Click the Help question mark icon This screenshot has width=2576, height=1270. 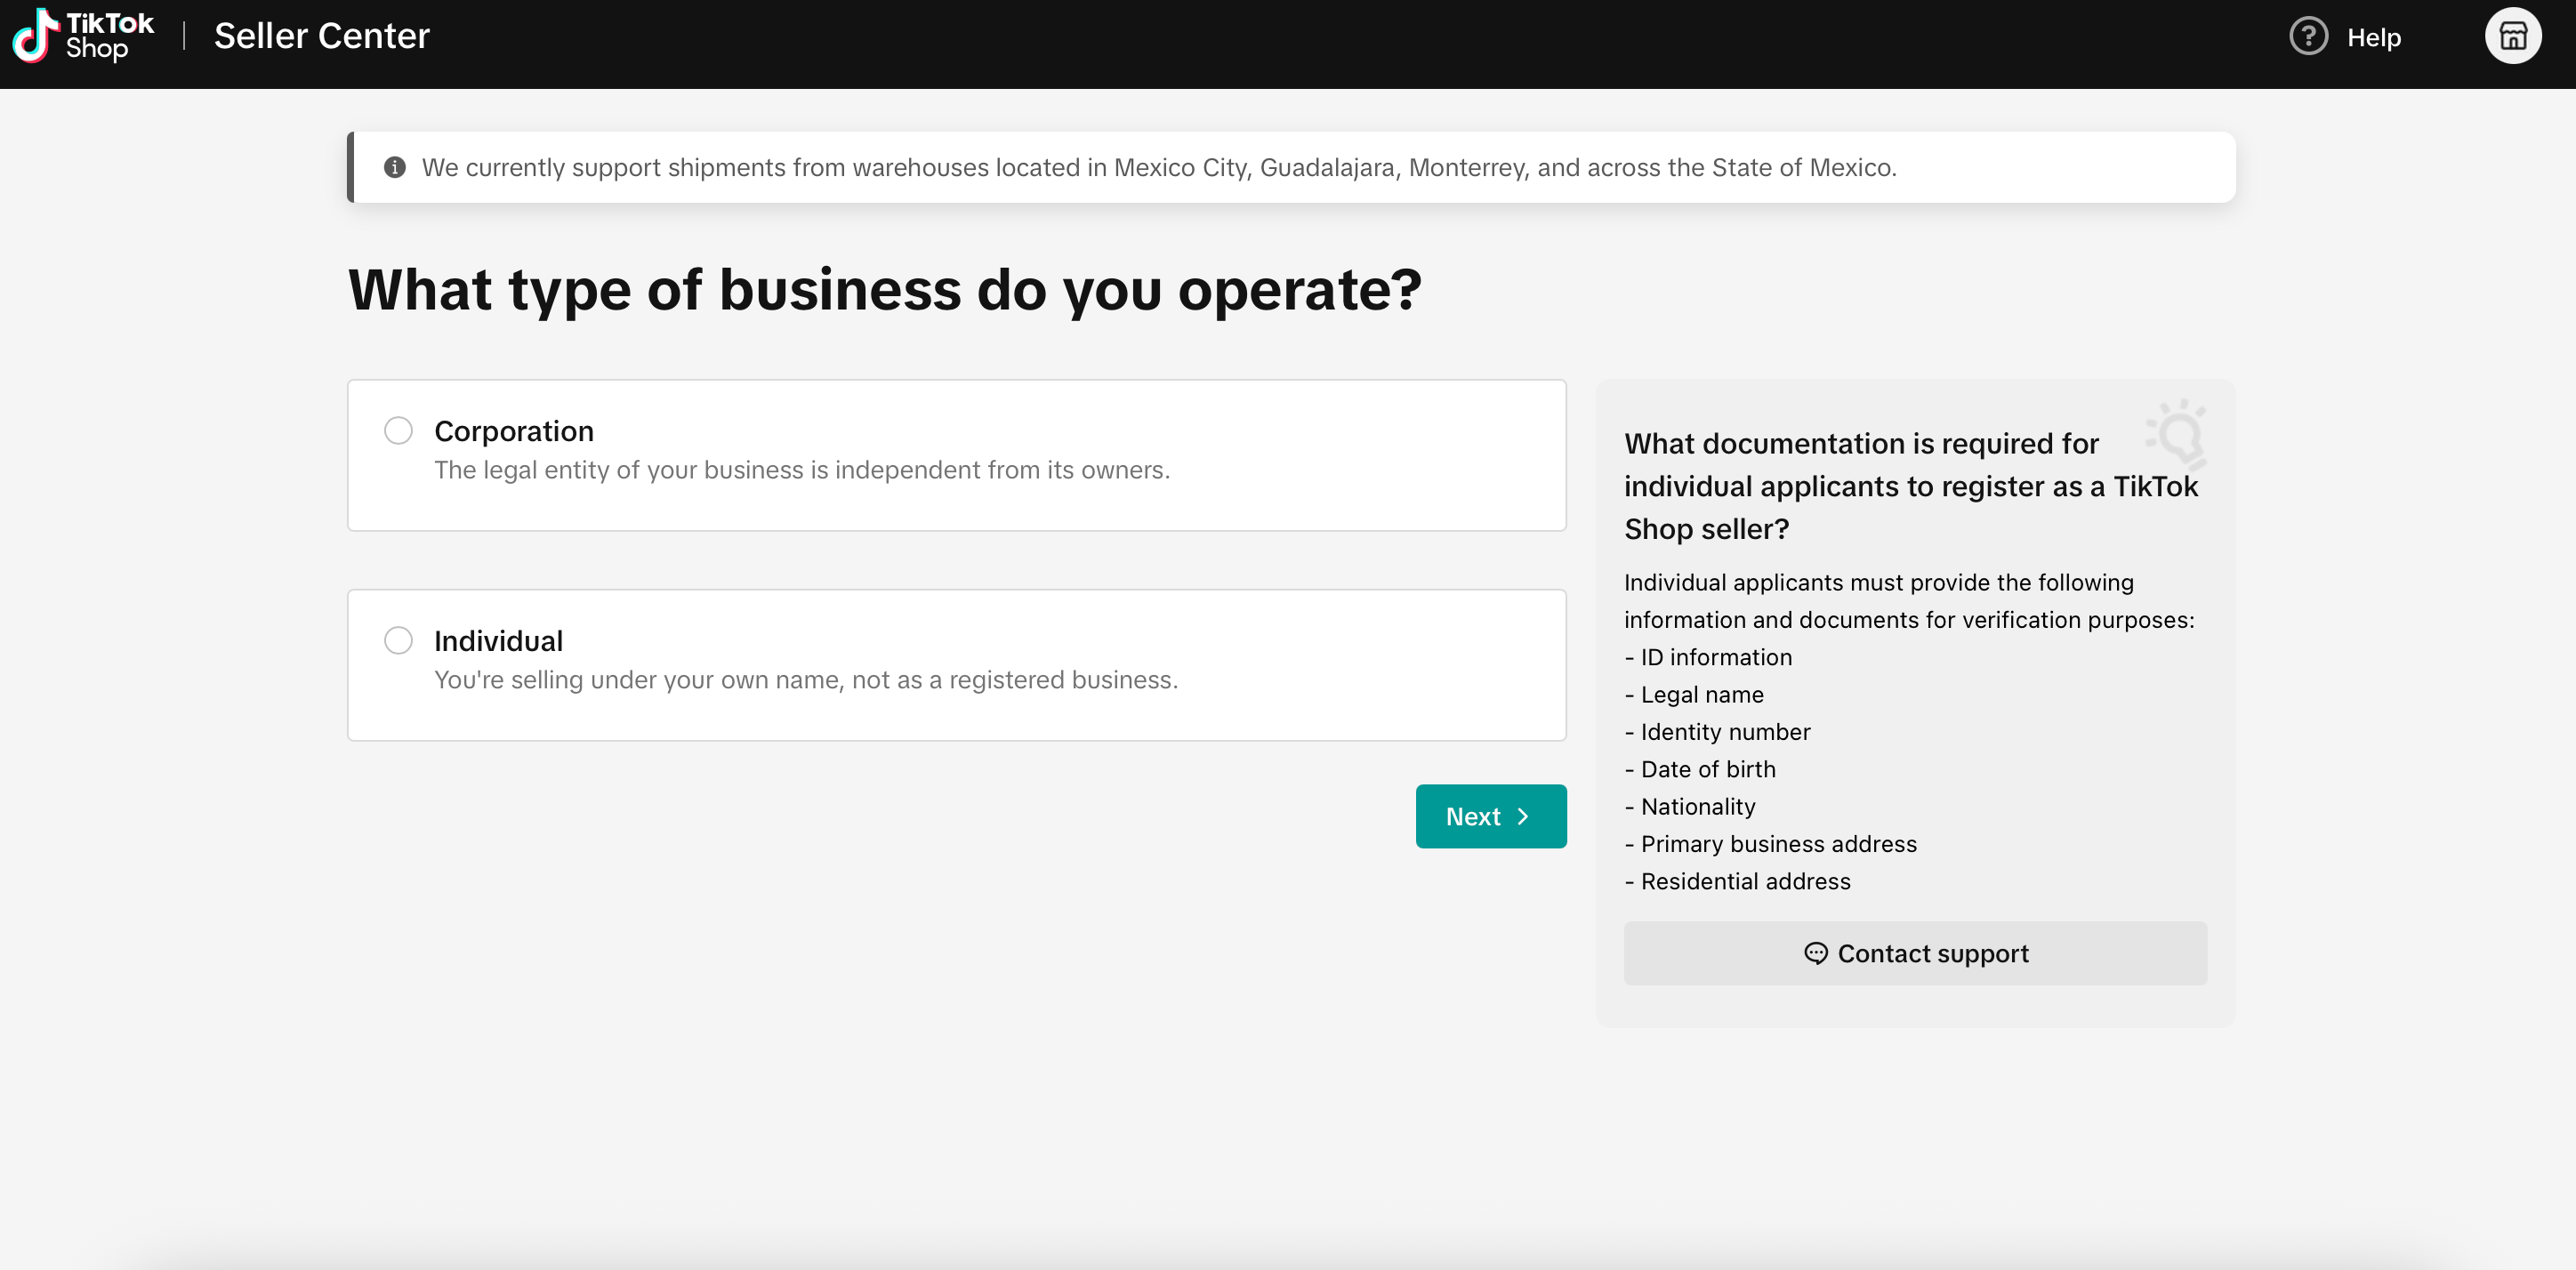pos(2308,37)
